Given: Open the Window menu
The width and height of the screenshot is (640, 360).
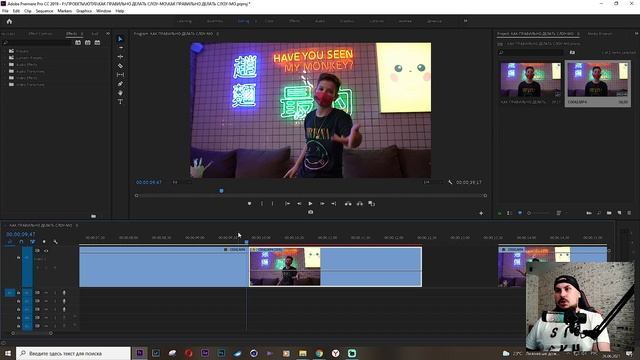Looking at the screenshot, I should click(103, 11).
